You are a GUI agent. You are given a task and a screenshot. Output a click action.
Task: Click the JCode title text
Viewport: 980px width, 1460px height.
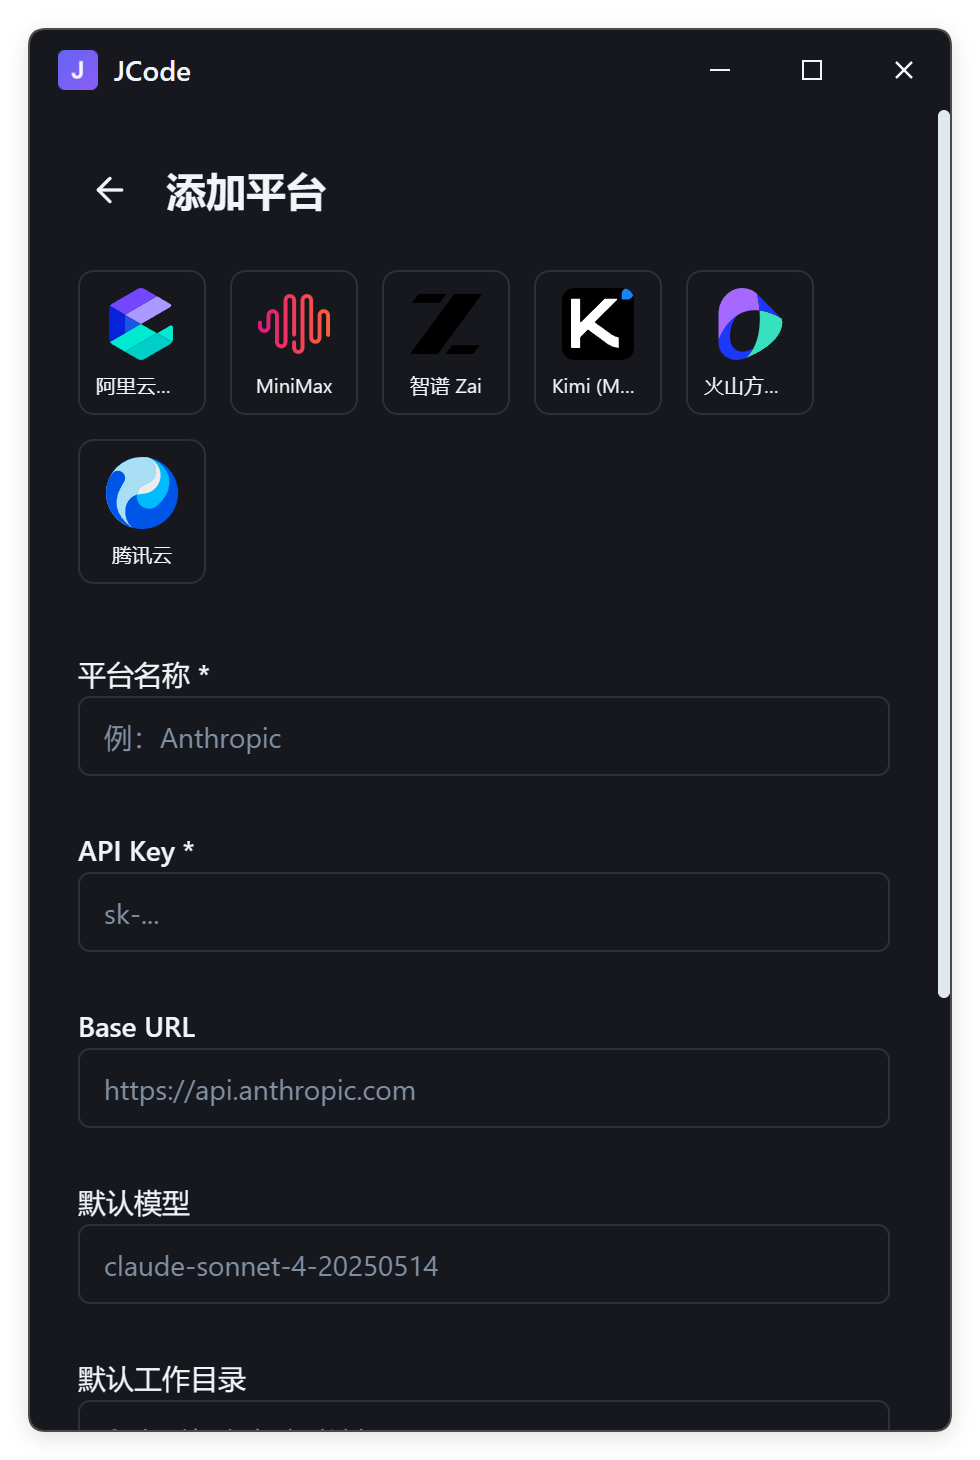(x=152, y=71)
